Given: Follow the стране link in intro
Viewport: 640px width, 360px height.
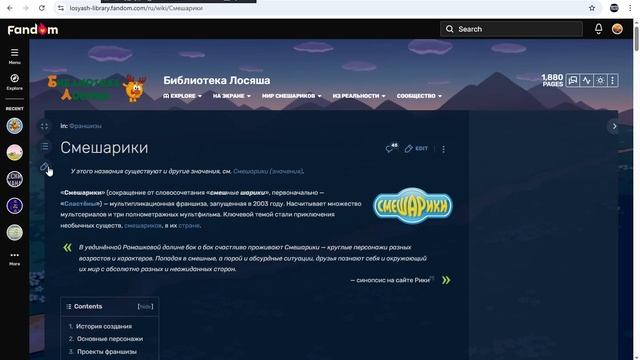Looking at the screenshot, I should point(189,225).
